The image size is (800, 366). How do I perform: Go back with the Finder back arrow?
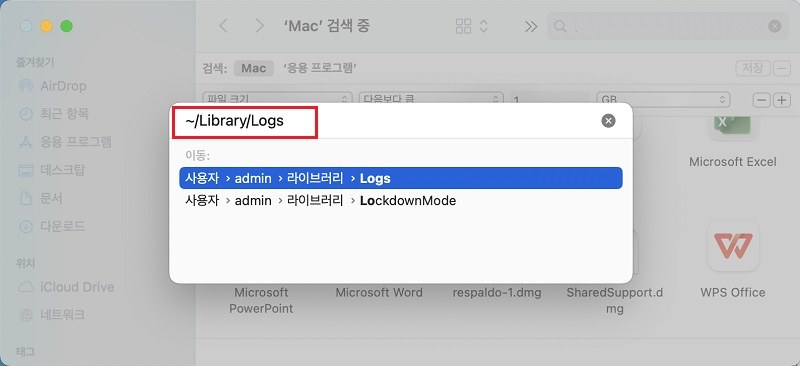(x=223, y=26)
